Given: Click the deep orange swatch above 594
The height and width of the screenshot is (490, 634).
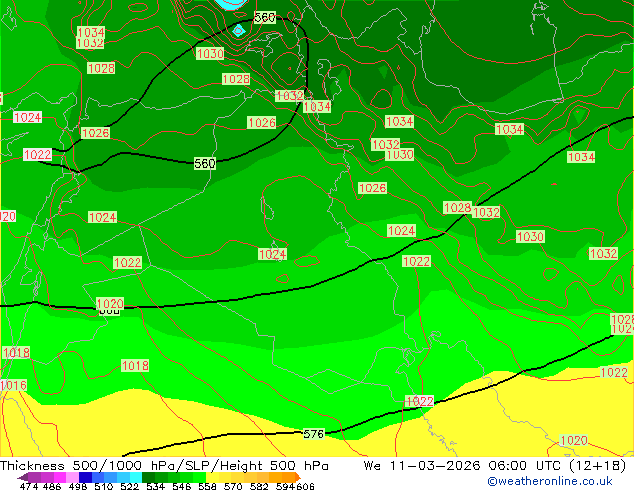Looking at the screenshot, I should pos(288,477).
